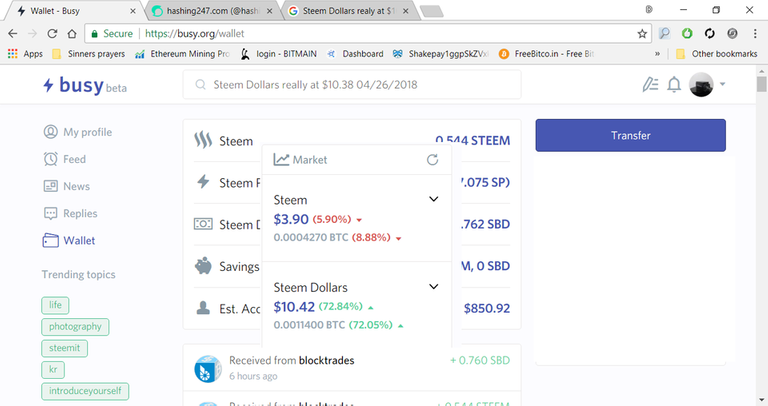The width and height of the screenshot is (768, 406).
Task: Click the green circular extension icon
Action: click(687, 33)
